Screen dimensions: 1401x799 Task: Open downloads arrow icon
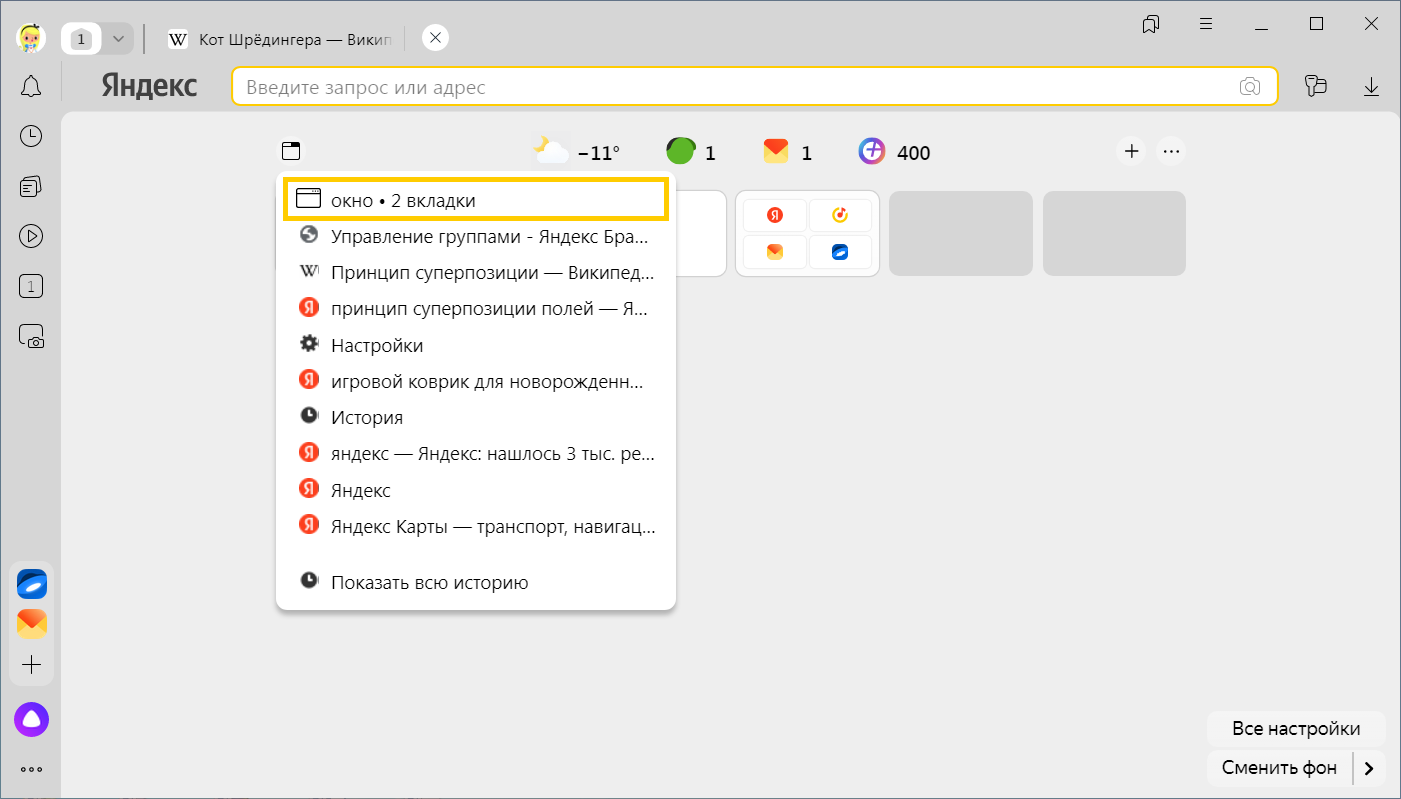point(1372,87)
